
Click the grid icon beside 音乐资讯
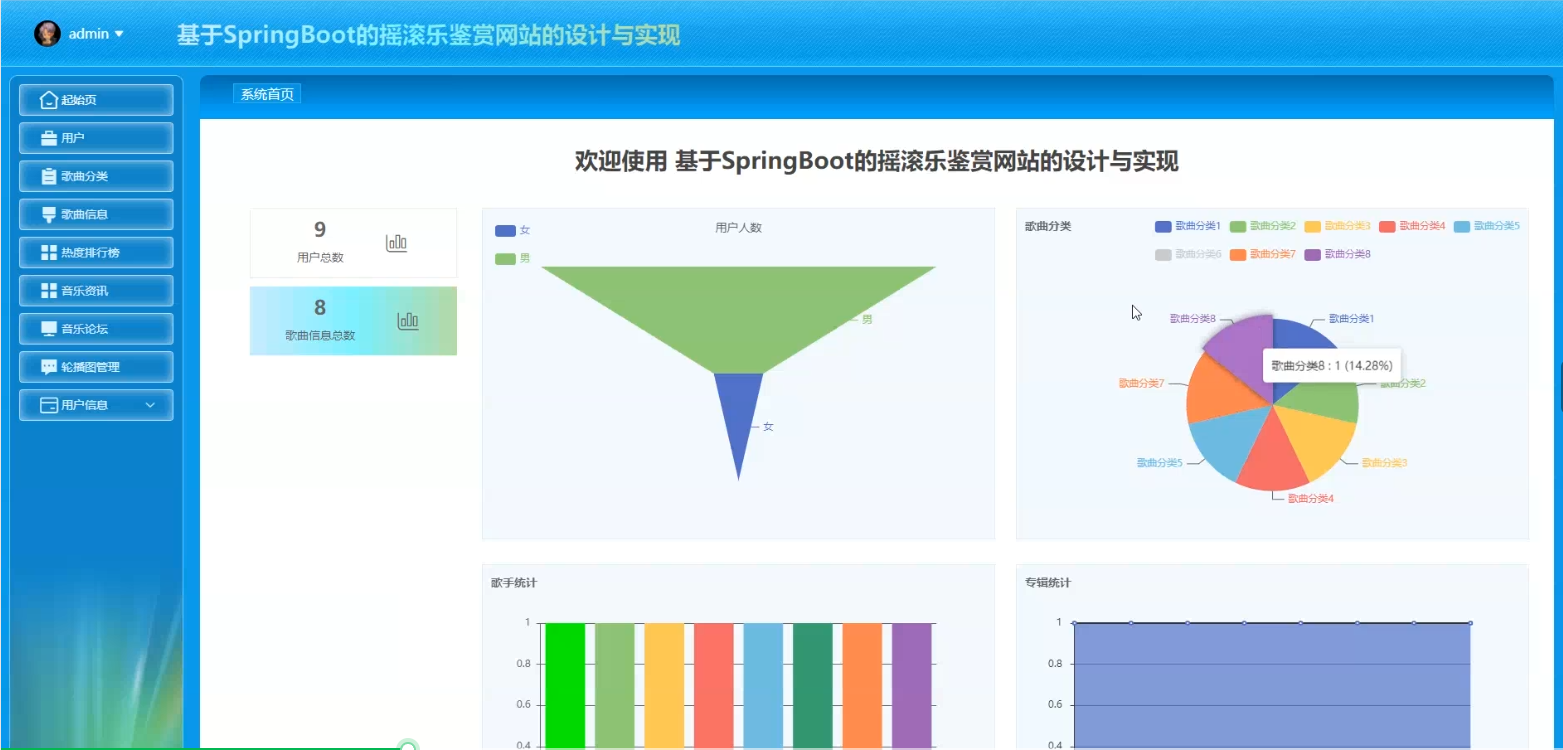[48, 290]
